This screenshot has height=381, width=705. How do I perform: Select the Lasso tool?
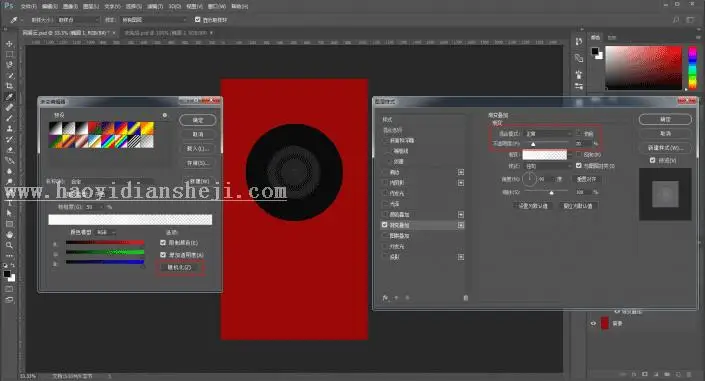9,65
